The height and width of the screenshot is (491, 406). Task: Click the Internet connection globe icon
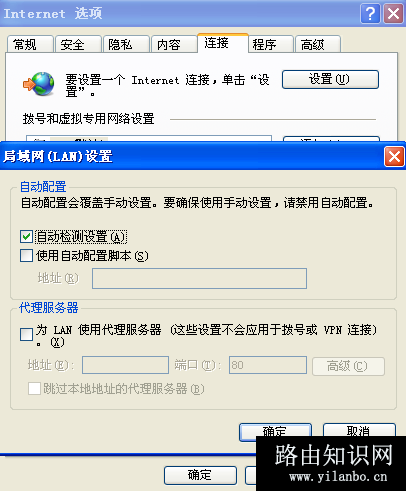point(39,83)
